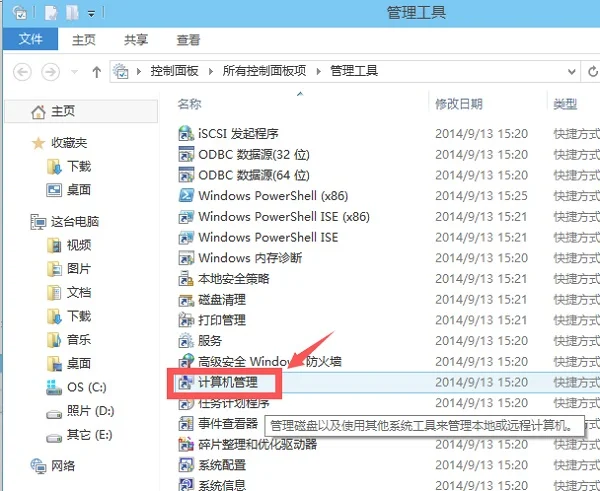Sort by the 名称 column header
This screenshot has height=491, width=600.
[x=189, y=104]
